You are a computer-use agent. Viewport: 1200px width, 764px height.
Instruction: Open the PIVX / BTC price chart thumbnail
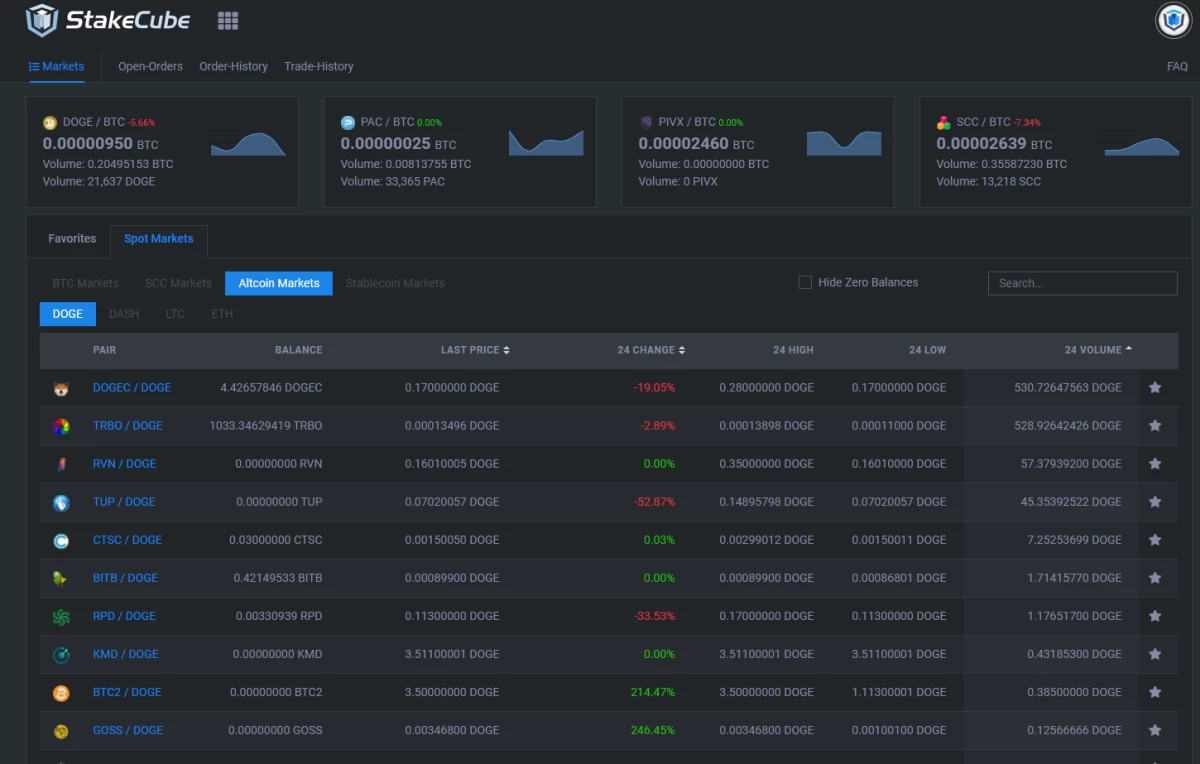(844, 143)
